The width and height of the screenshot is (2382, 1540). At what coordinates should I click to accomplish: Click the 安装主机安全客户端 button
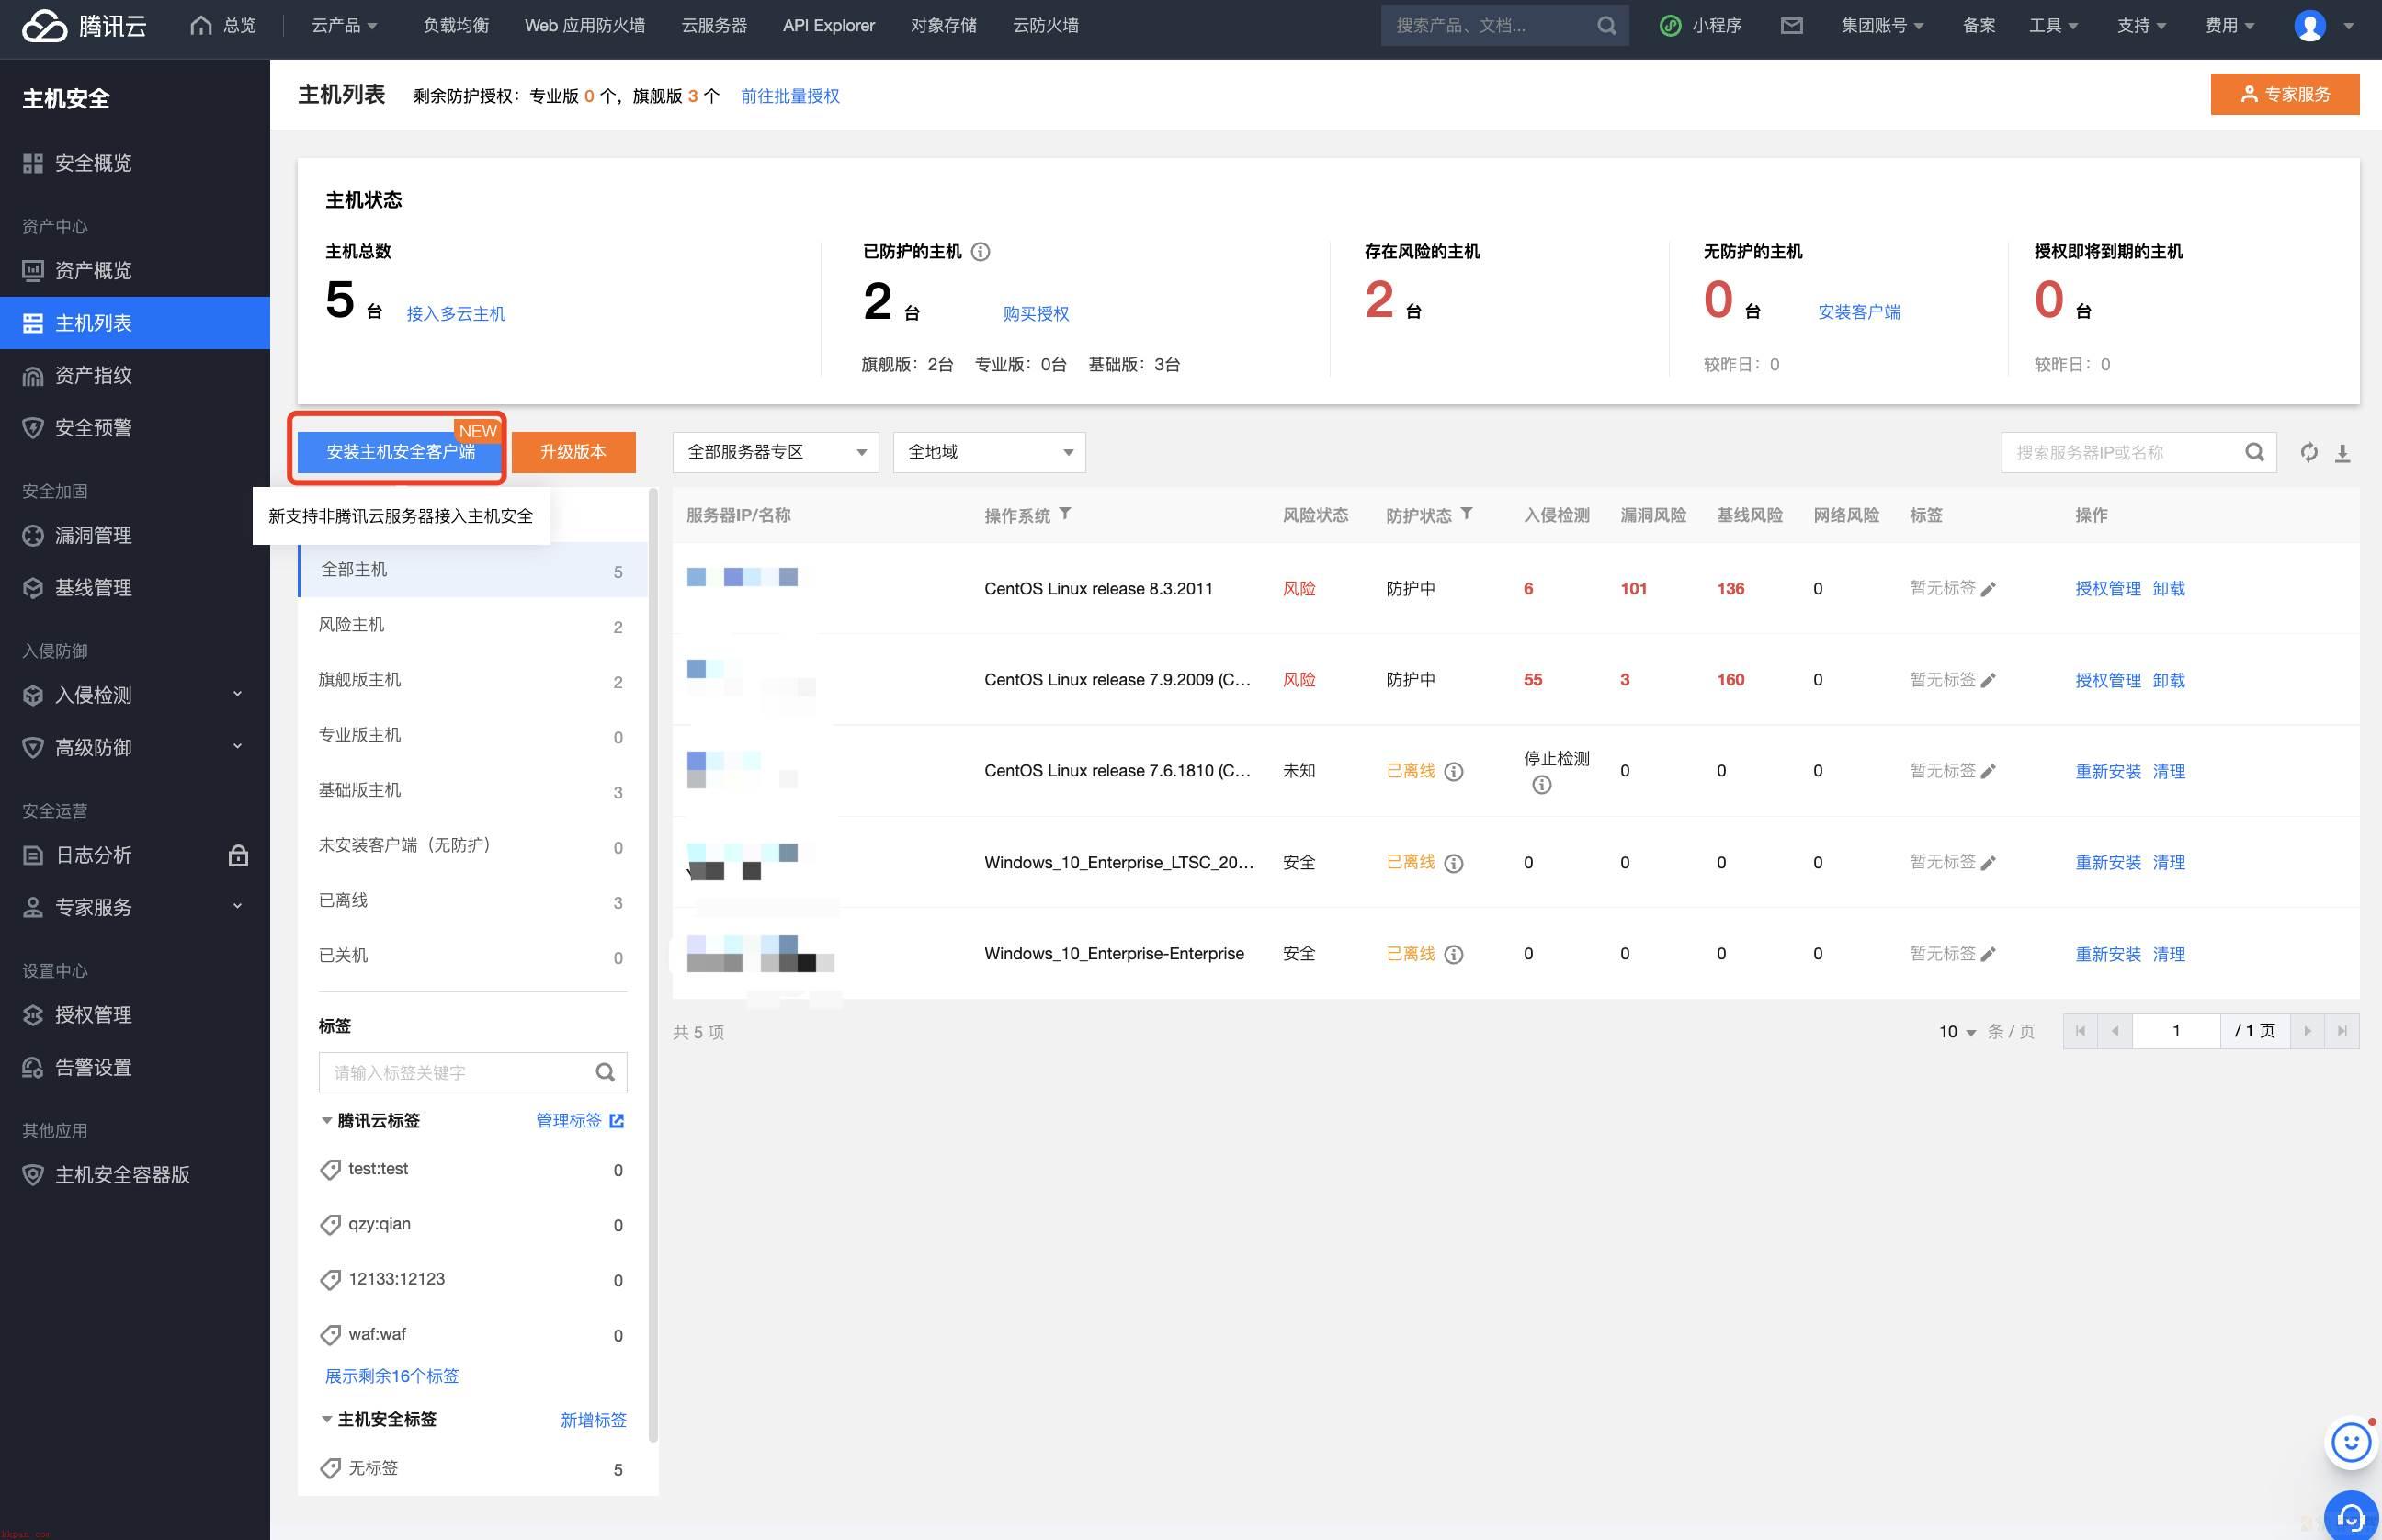pos(400,452)
